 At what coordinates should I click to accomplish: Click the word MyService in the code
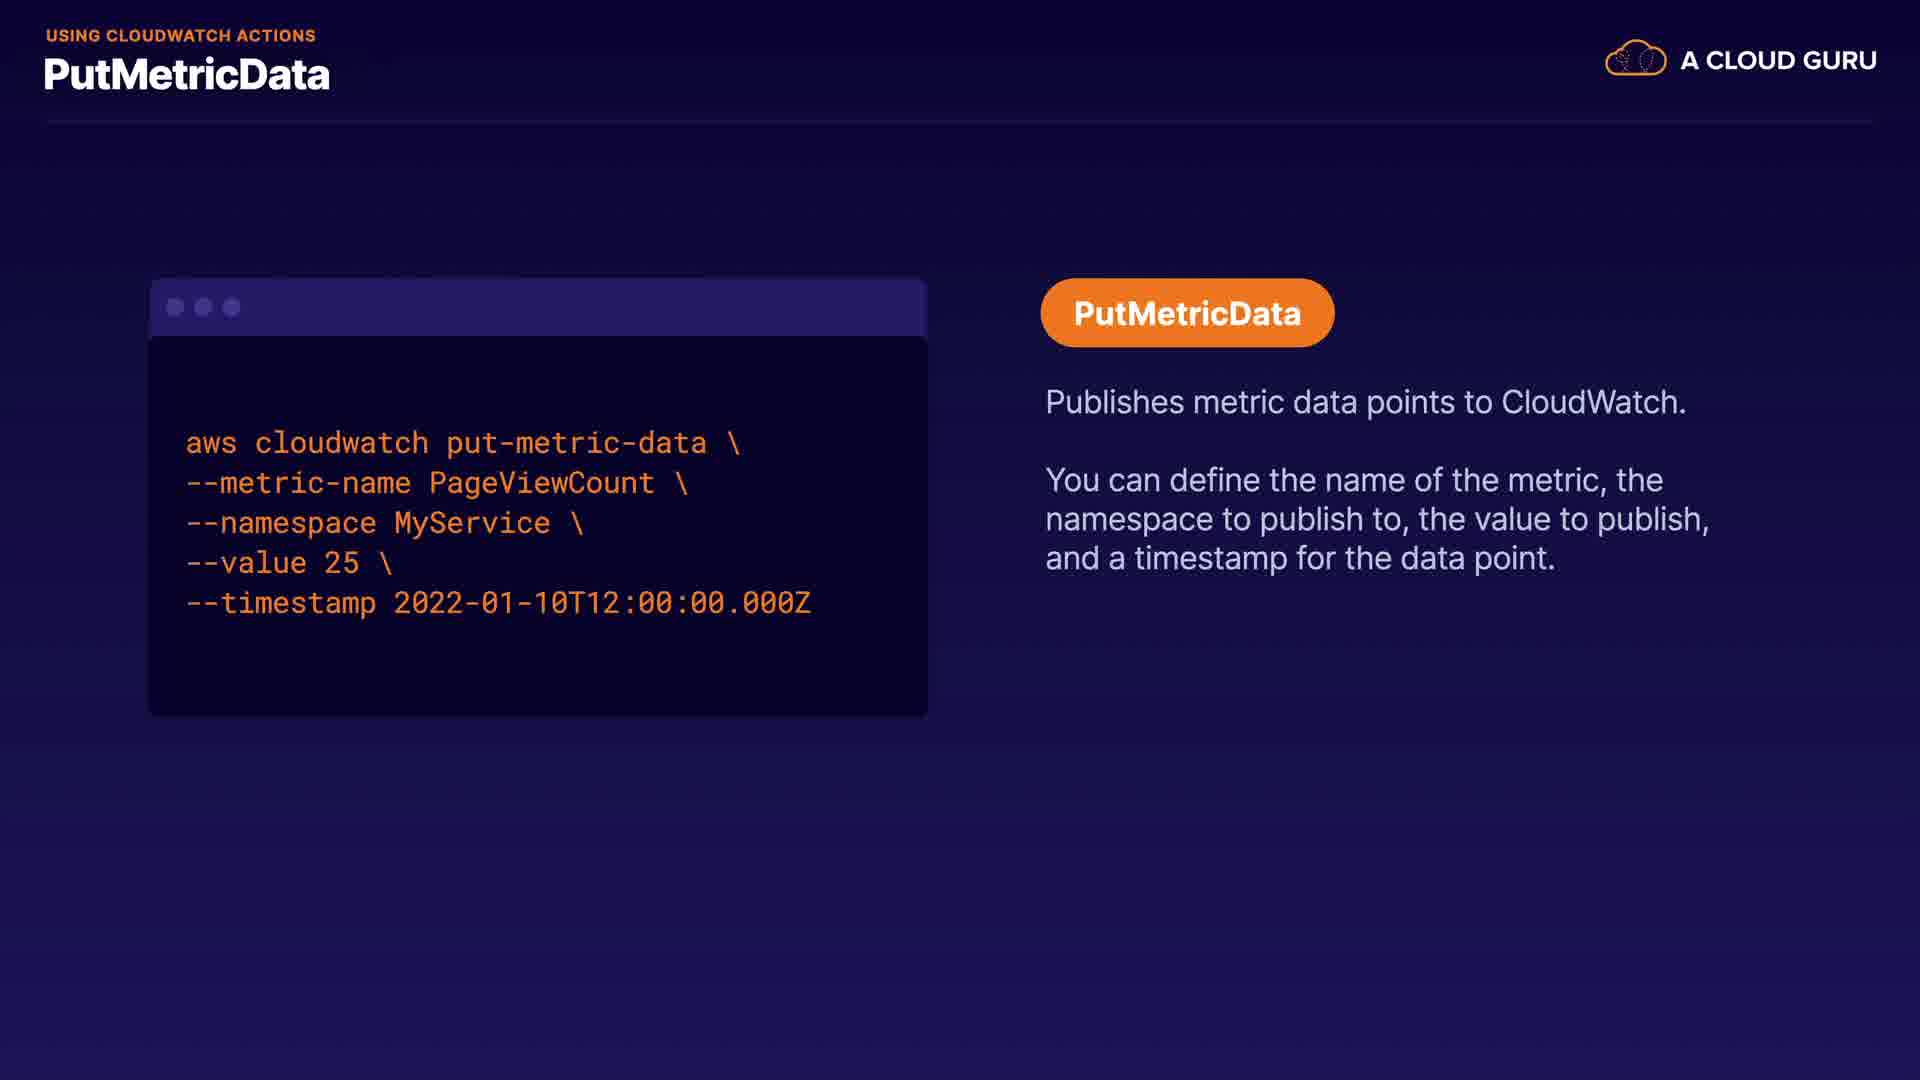coord(472,523)
